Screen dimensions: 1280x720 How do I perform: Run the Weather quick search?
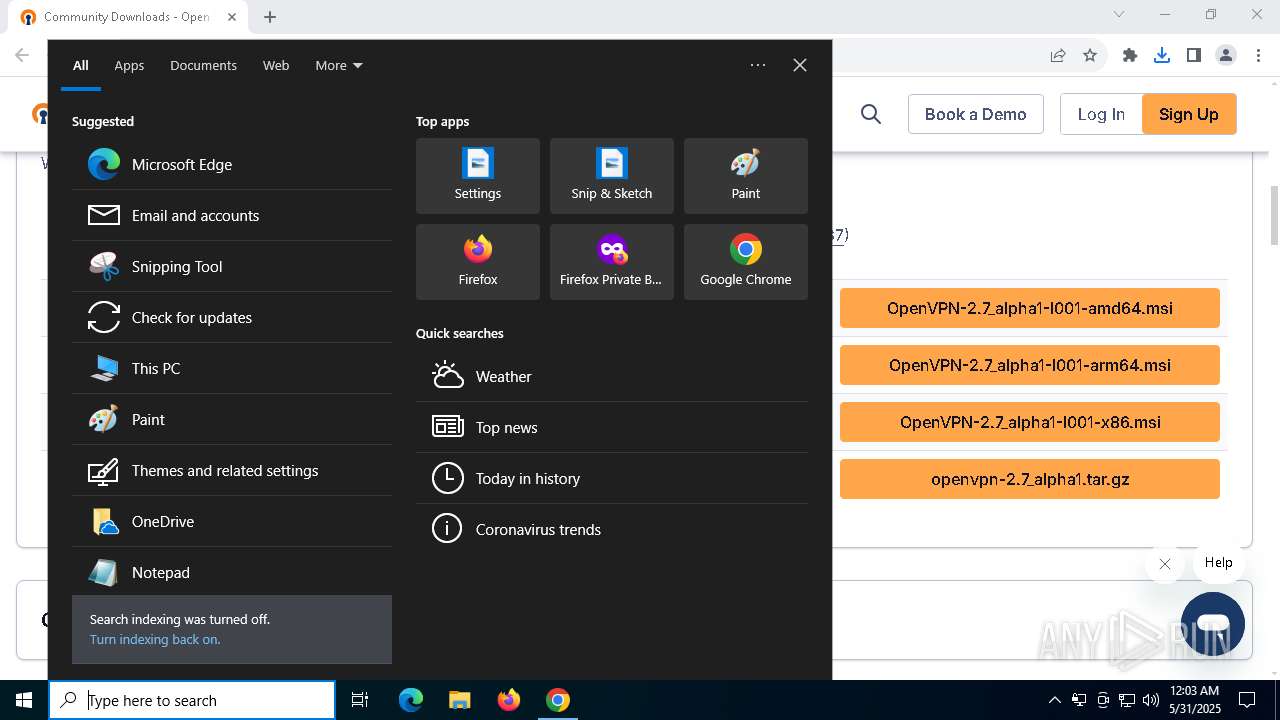(612, 377)
